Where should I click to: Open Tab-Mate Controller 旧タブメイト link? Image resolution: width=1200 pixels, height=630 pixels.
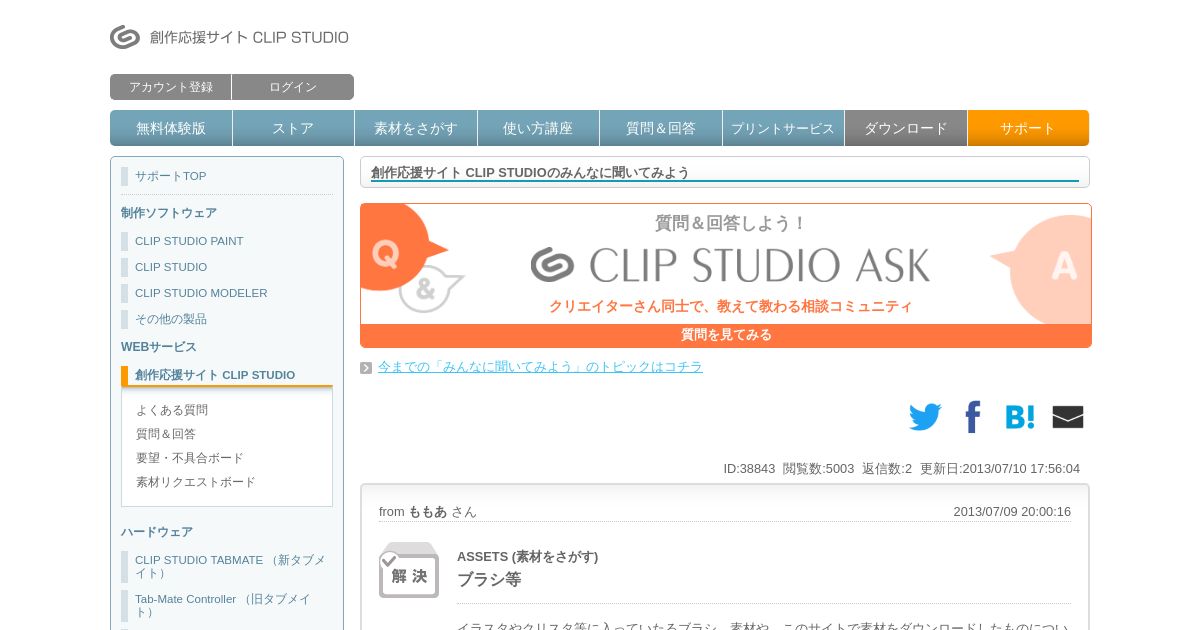(x=223, y=605)
